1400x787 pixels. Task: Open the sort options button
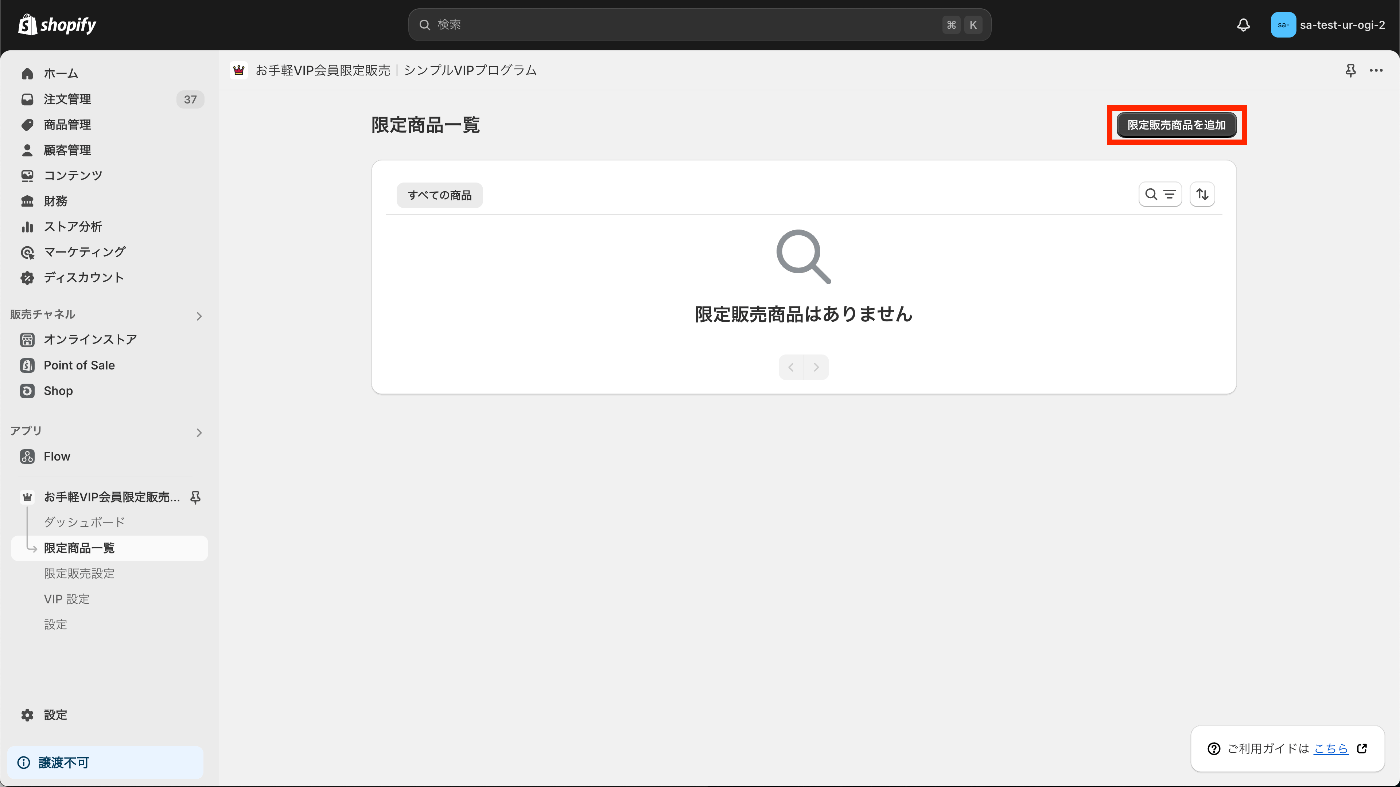(1202, 195)
